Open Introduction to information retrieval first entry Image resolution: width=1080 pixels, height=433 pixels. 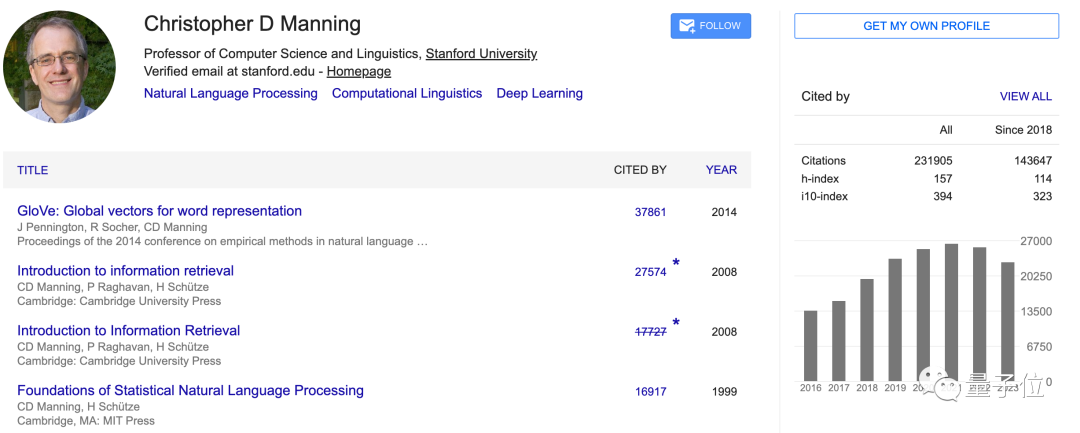[125, 271]
